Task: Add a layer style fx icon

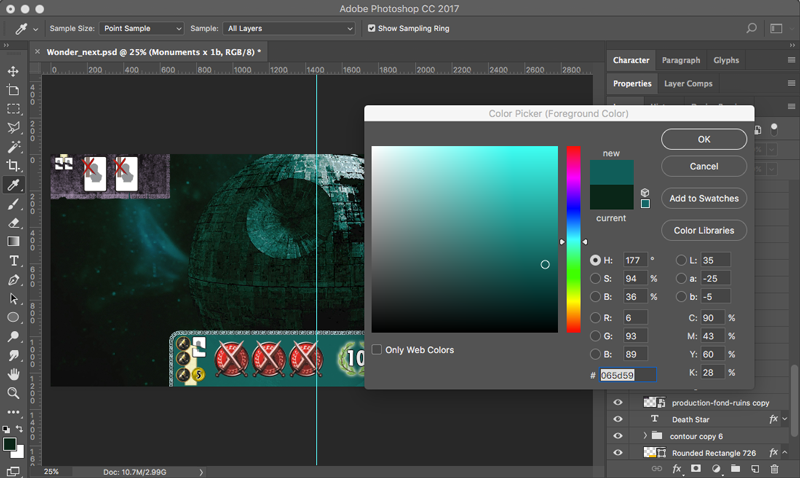Action: [677, 469]
